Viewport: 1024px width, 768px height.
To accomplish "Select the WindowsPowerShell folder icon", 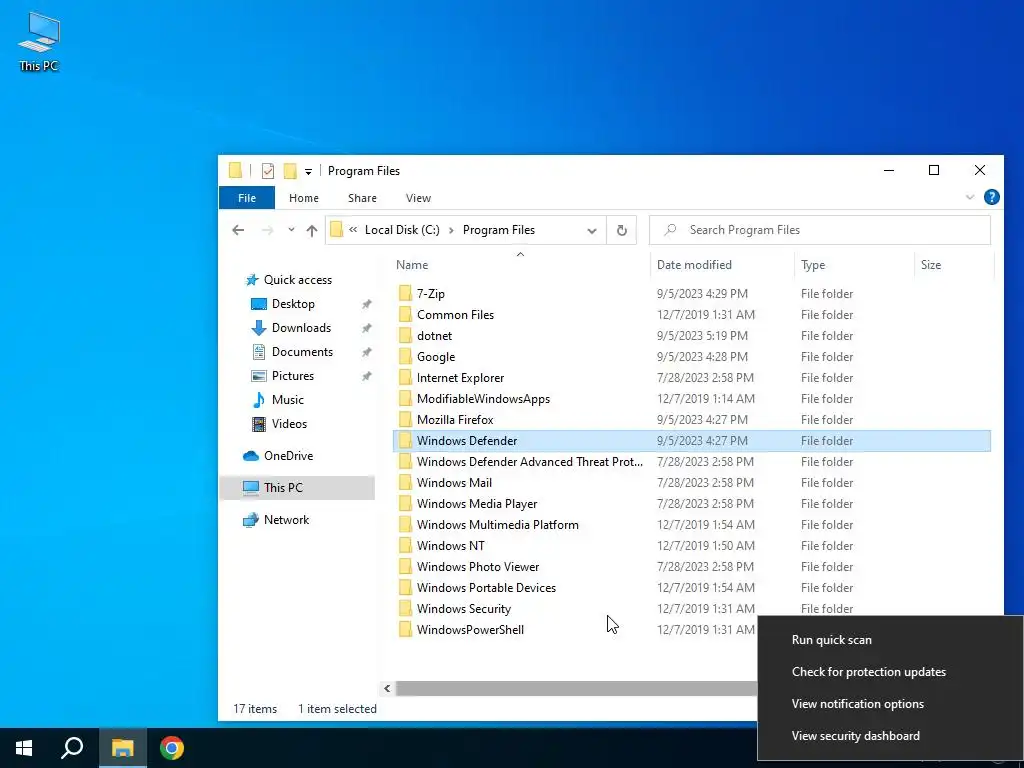I will tap(405, 630).
